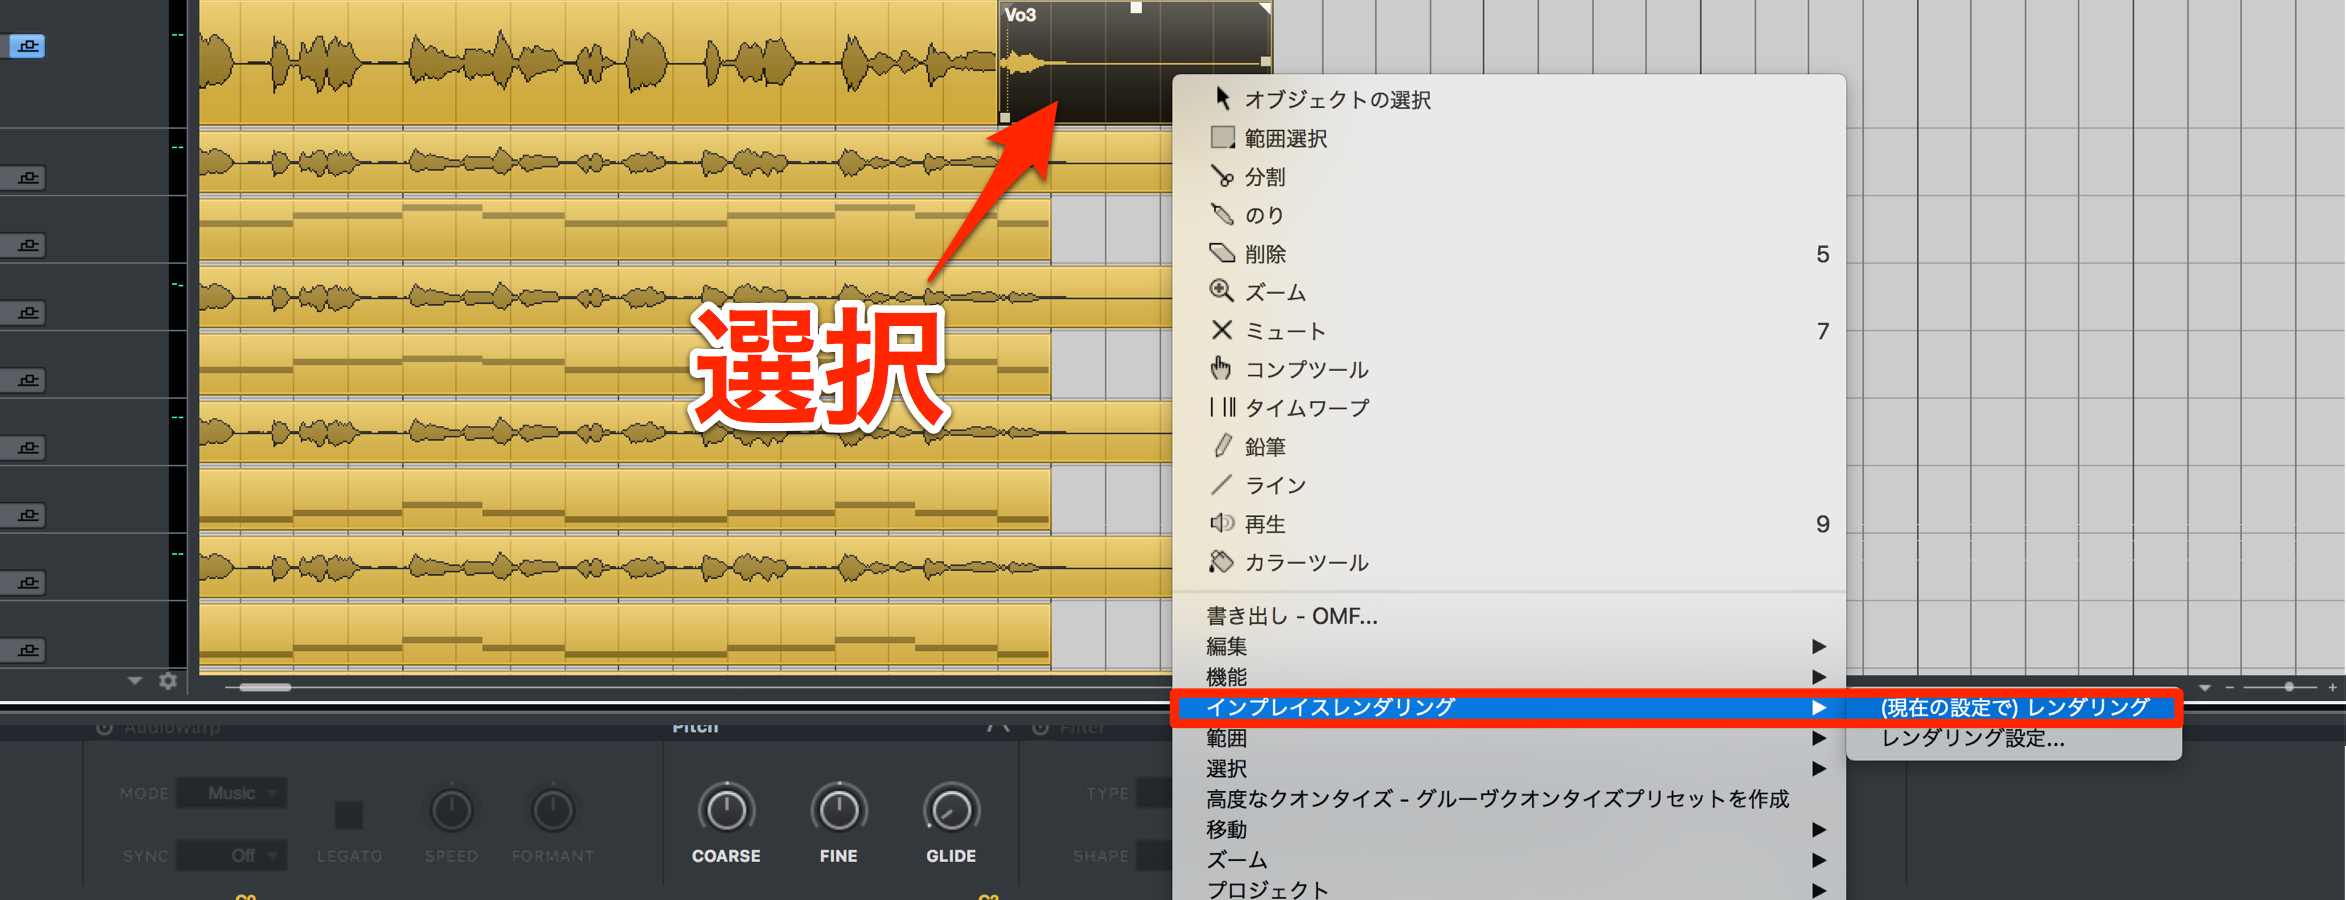The height and width of the screenshot is (900, 2346).
Task: Select the のり glue tool
Action: point(1510,215)
